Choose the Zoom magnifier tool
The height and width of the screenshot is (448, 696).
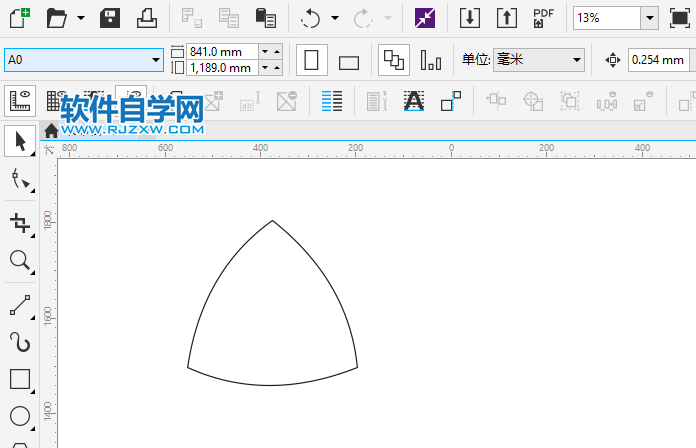pyautogui.click(x=19, y=261)
